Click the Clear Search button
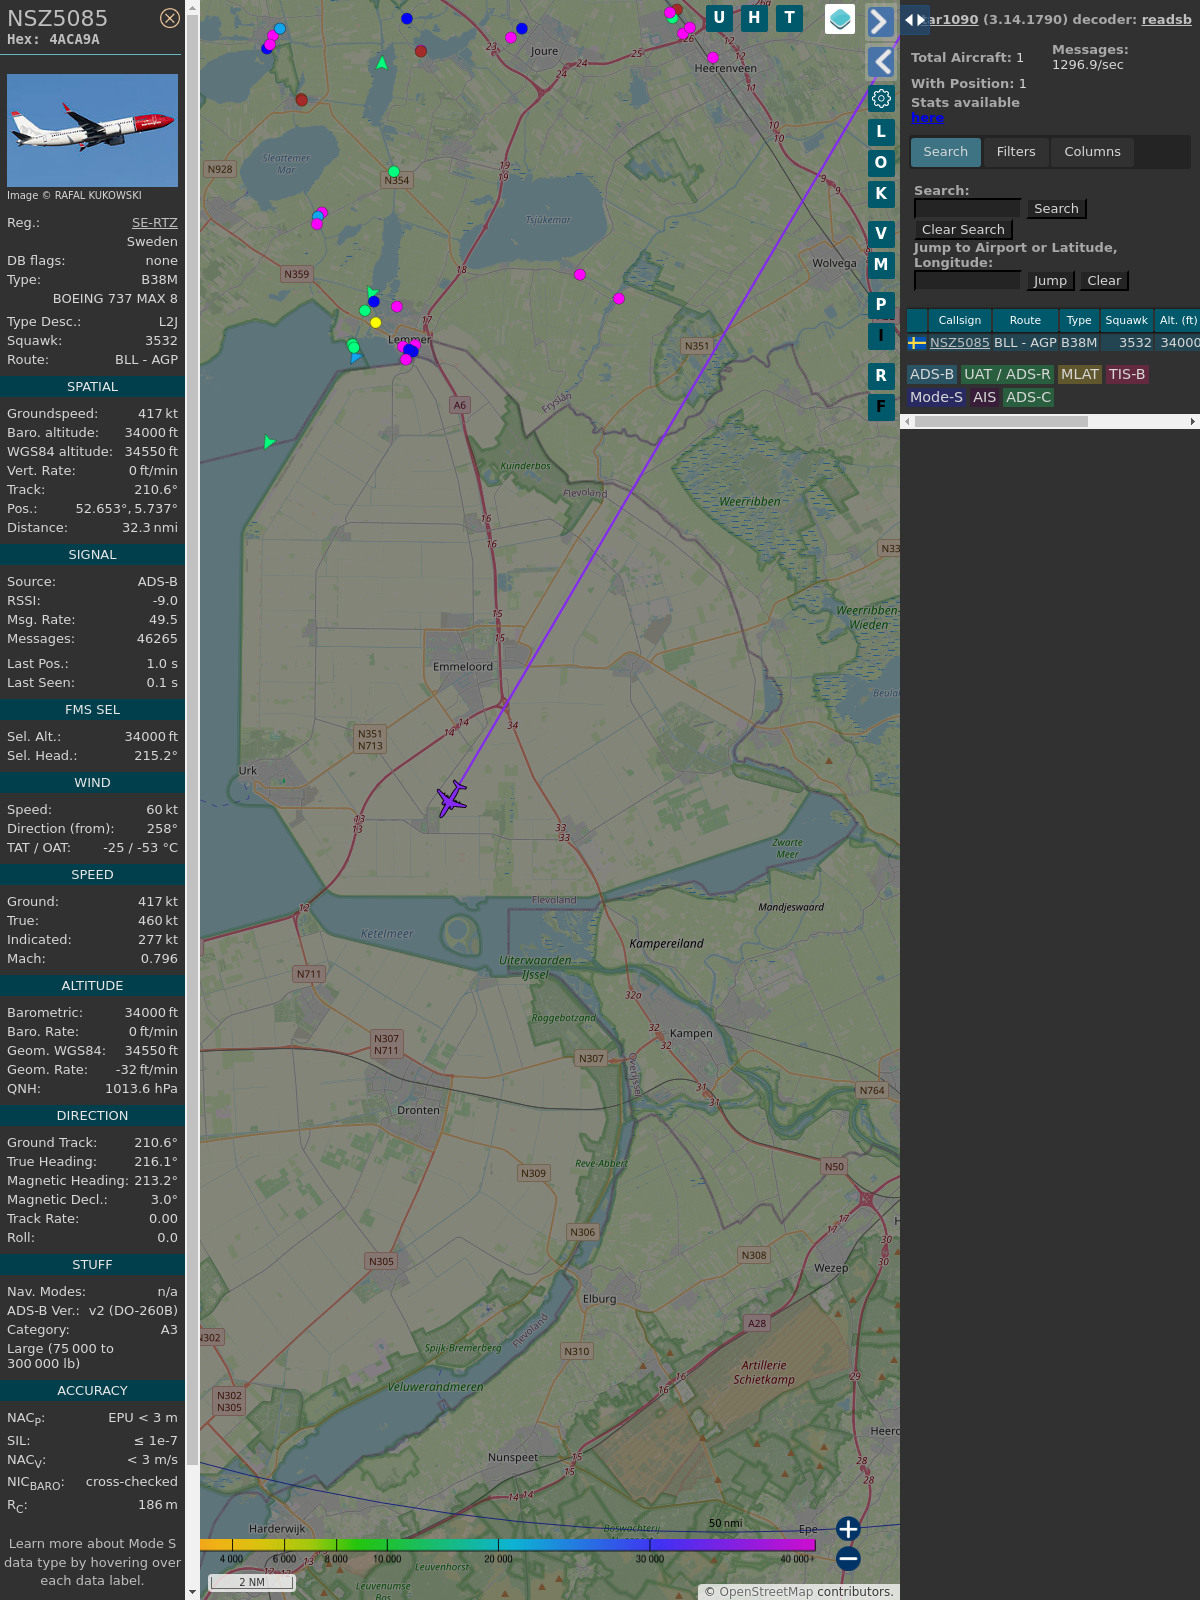Screen dimensions: 1200x1600 point(963,230)
